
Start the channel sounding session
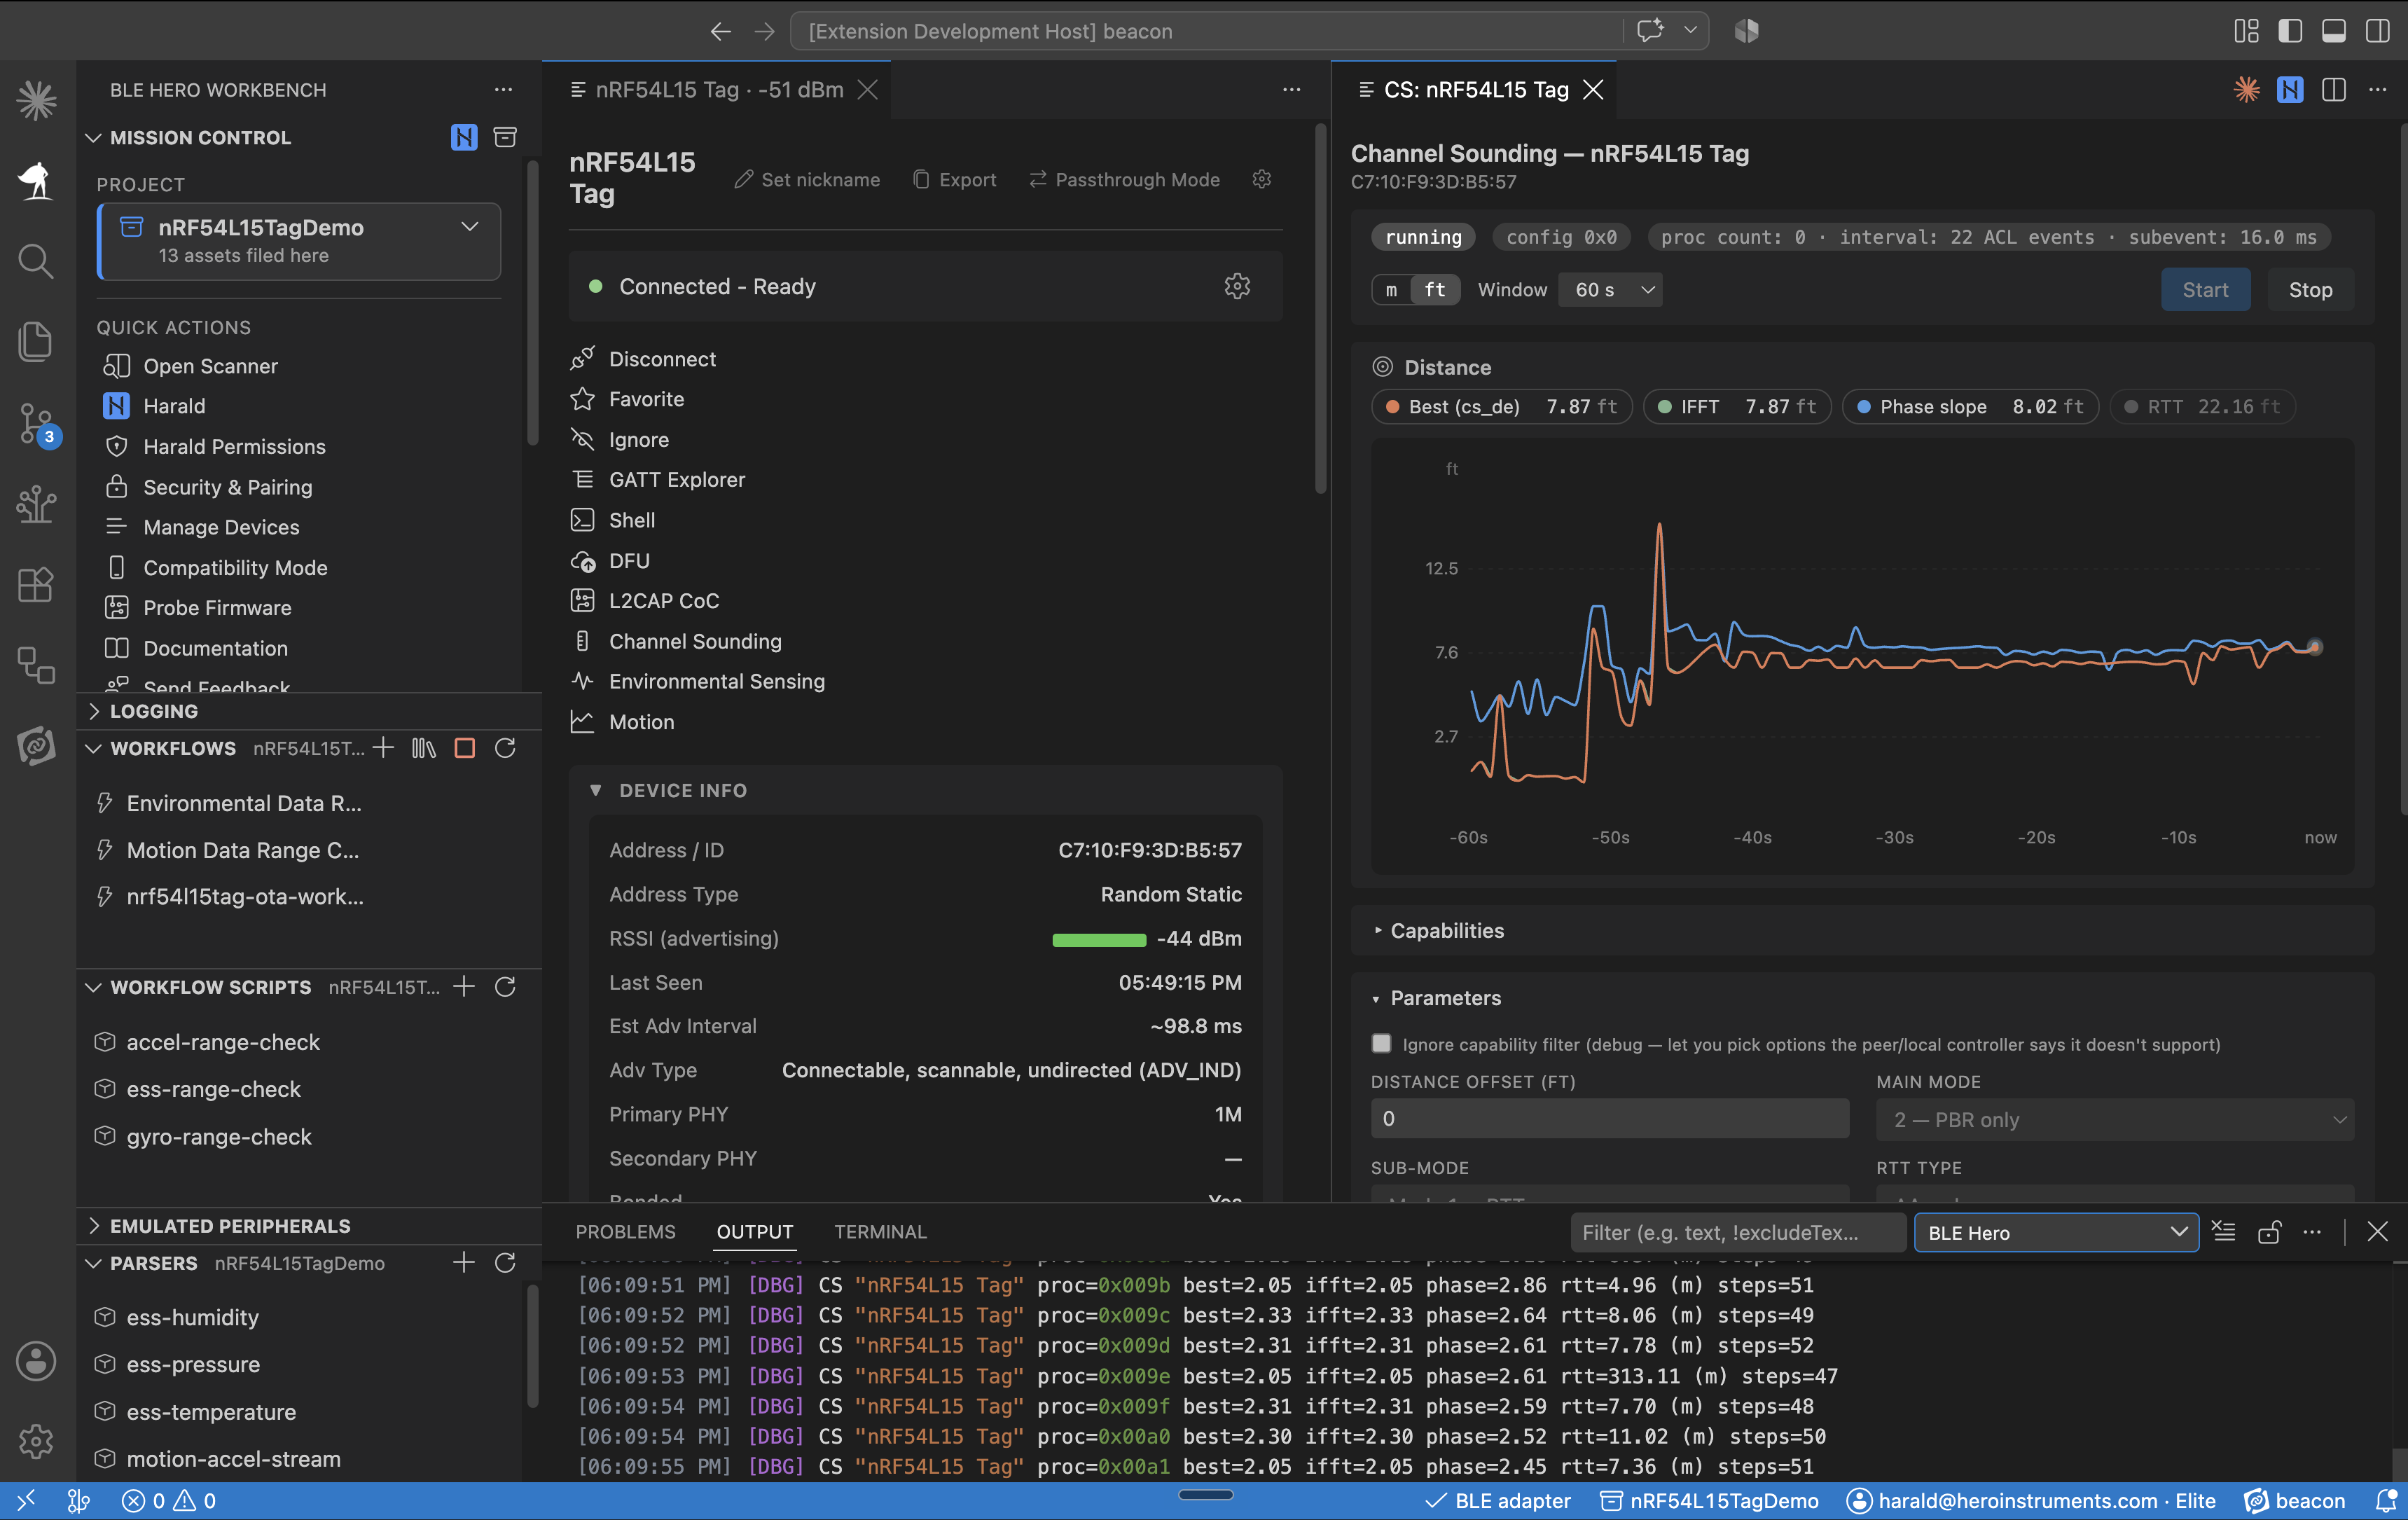pyautogui.click(x=2205, y=290)
